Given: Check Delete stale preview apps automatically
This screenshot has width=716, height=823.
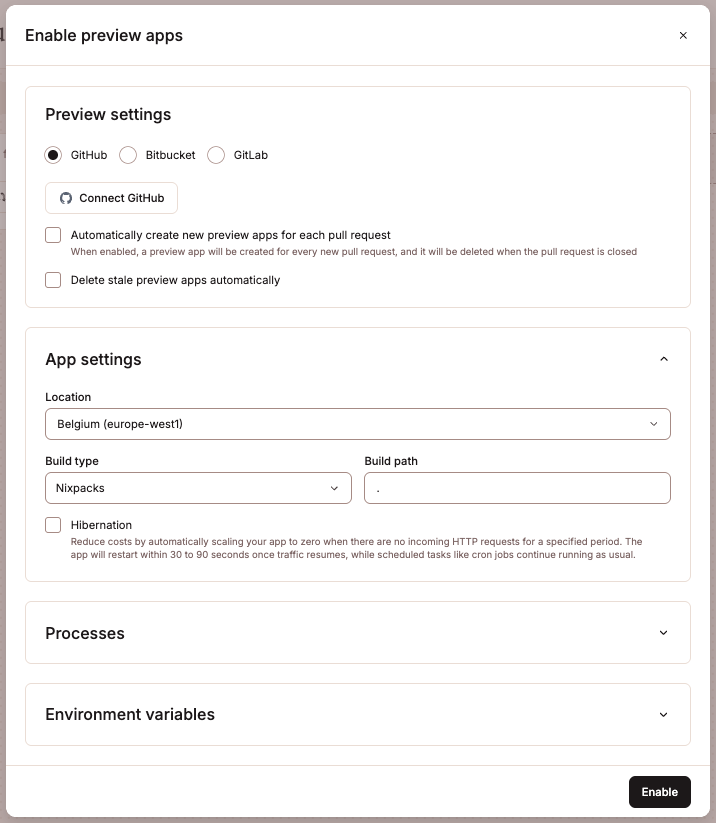Looking at the screenshot, I should click(x=53, y=280).
